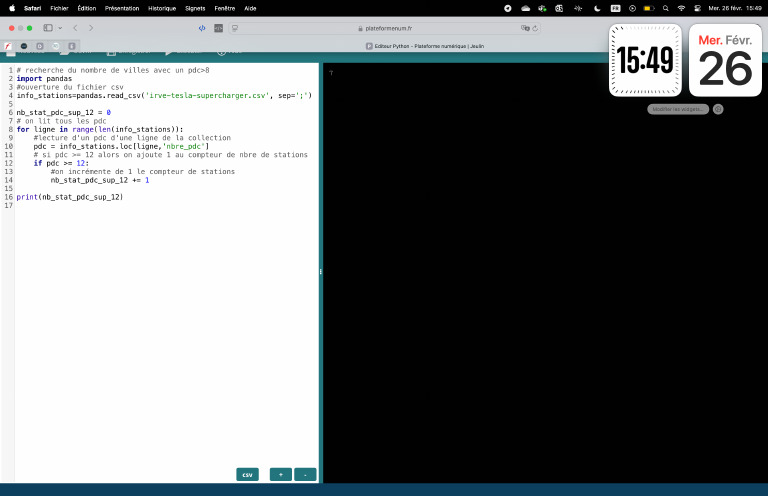Open Spotlight search magnifier in menu bar

665,7
